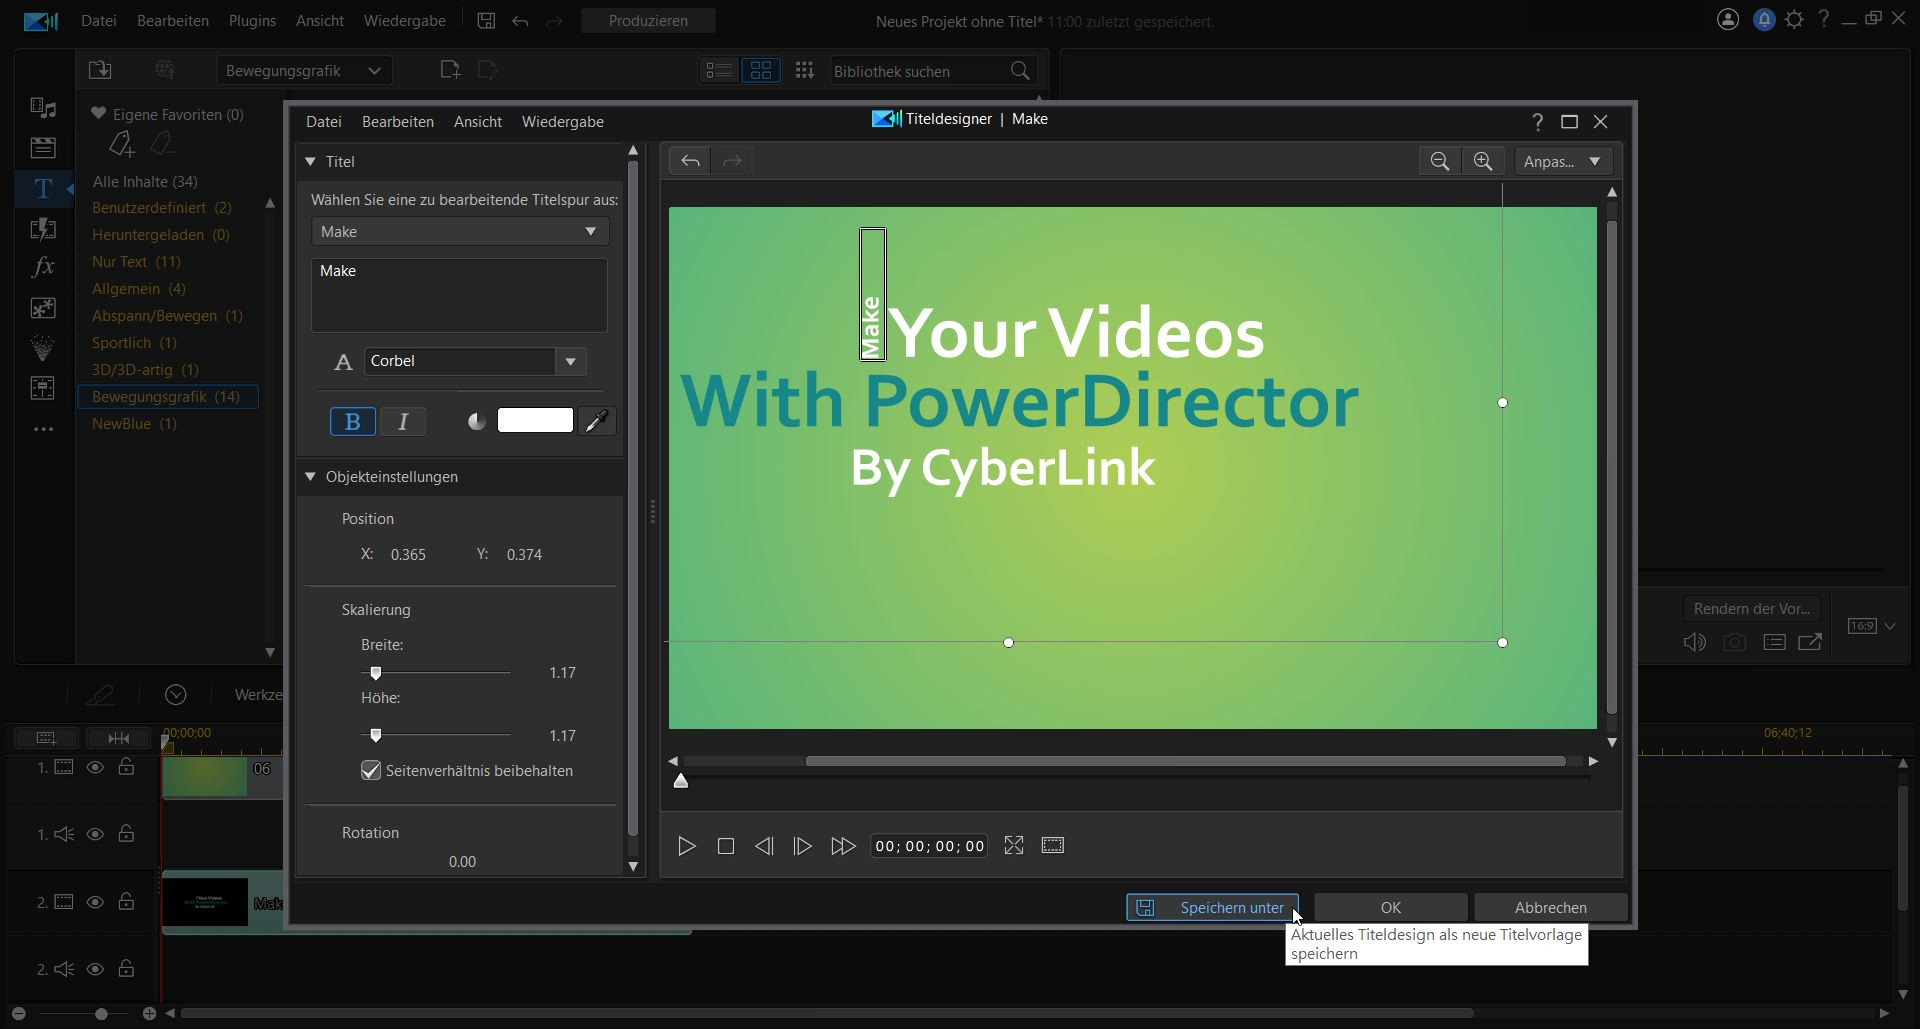
Task: Click the fullscreen preview icon
Action: pos(1014,845)
